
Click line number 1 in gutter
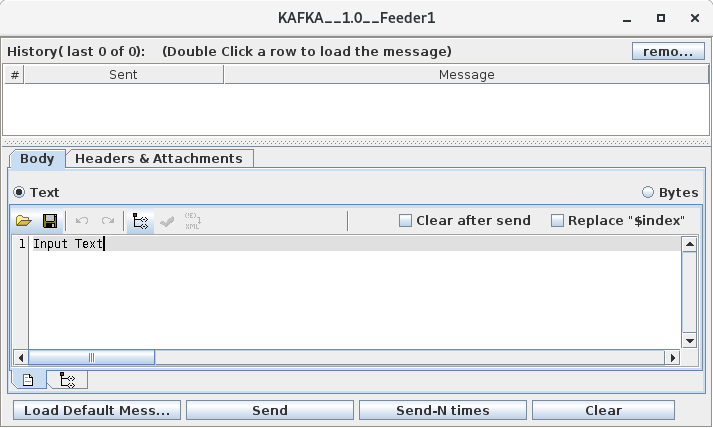pyautogui.click(x=21, y=244)
